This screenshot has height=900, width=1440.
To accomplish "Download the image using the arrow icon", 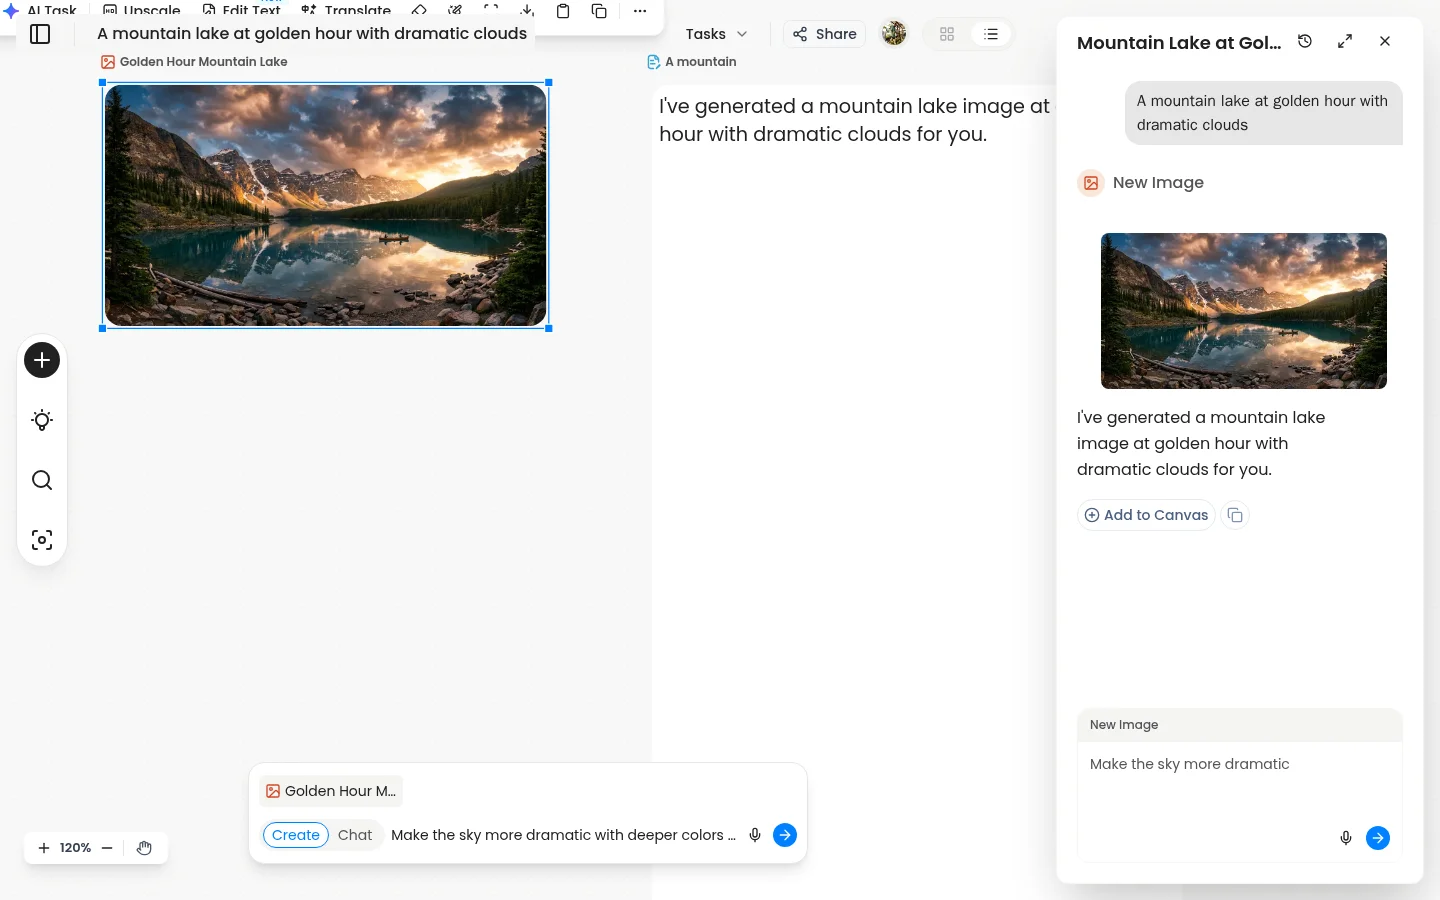I will [x=527, y=10].
